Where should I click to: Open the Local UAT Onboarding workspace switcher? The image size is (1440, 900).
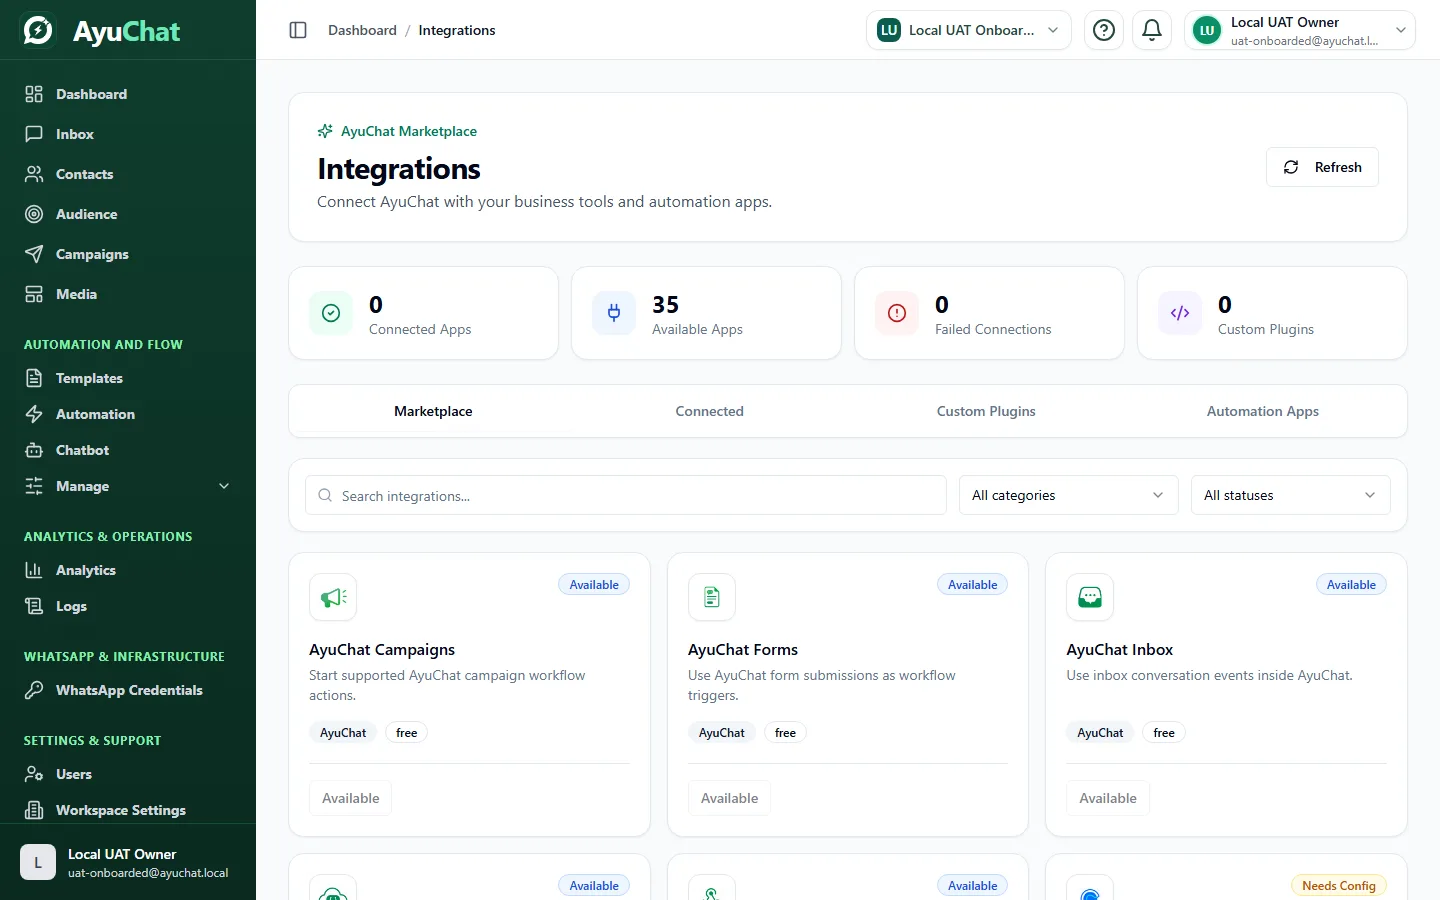point(968,30)
